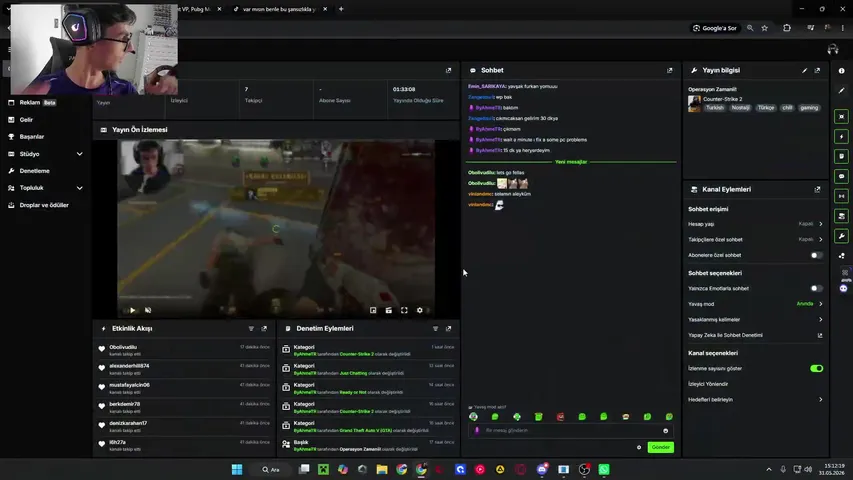
Task: Switch stream preview to fullscreen
Action: coord(404,310)
